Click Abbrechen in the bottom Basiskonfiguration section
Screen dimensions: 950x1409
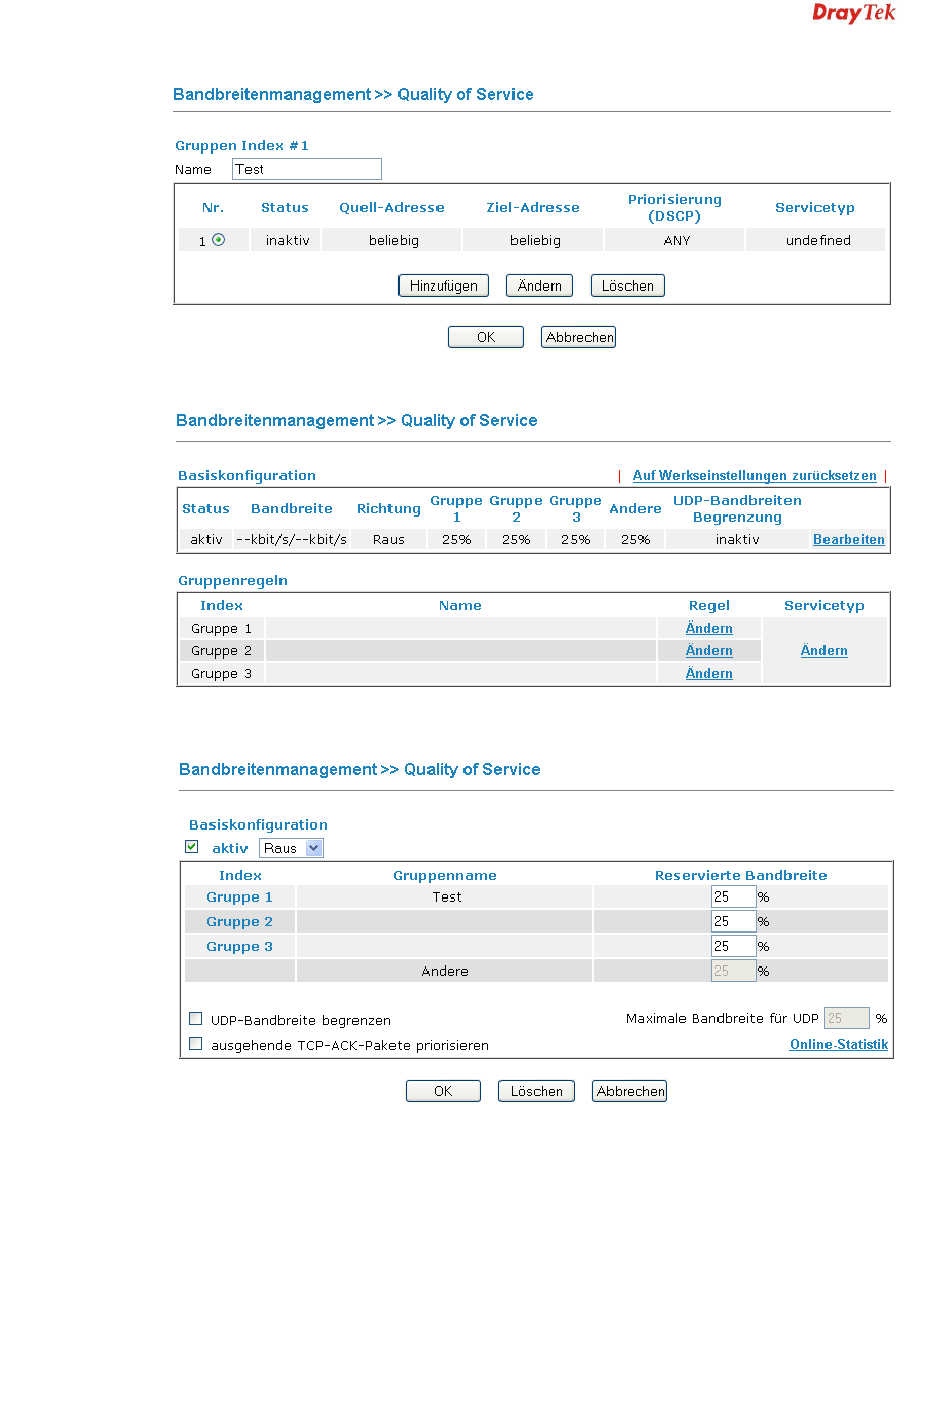pyautogui.click(x=630, y=1091)
